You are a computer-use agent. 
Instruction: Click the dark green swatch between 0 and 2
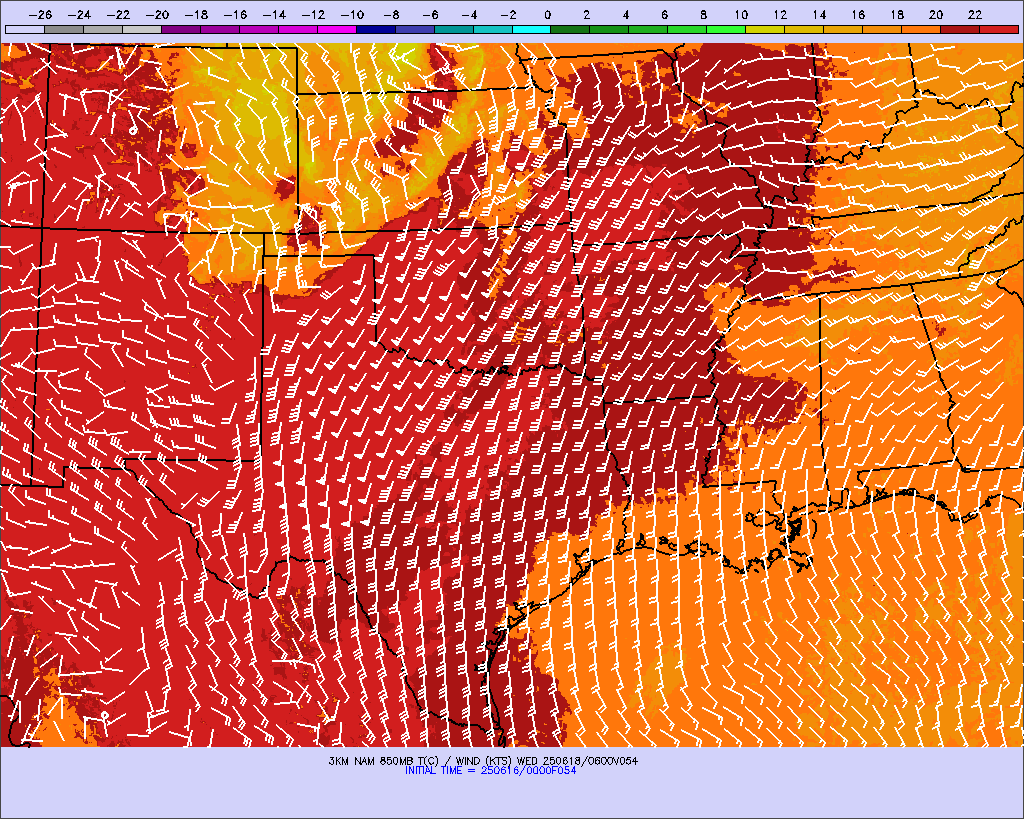[570, 29]
